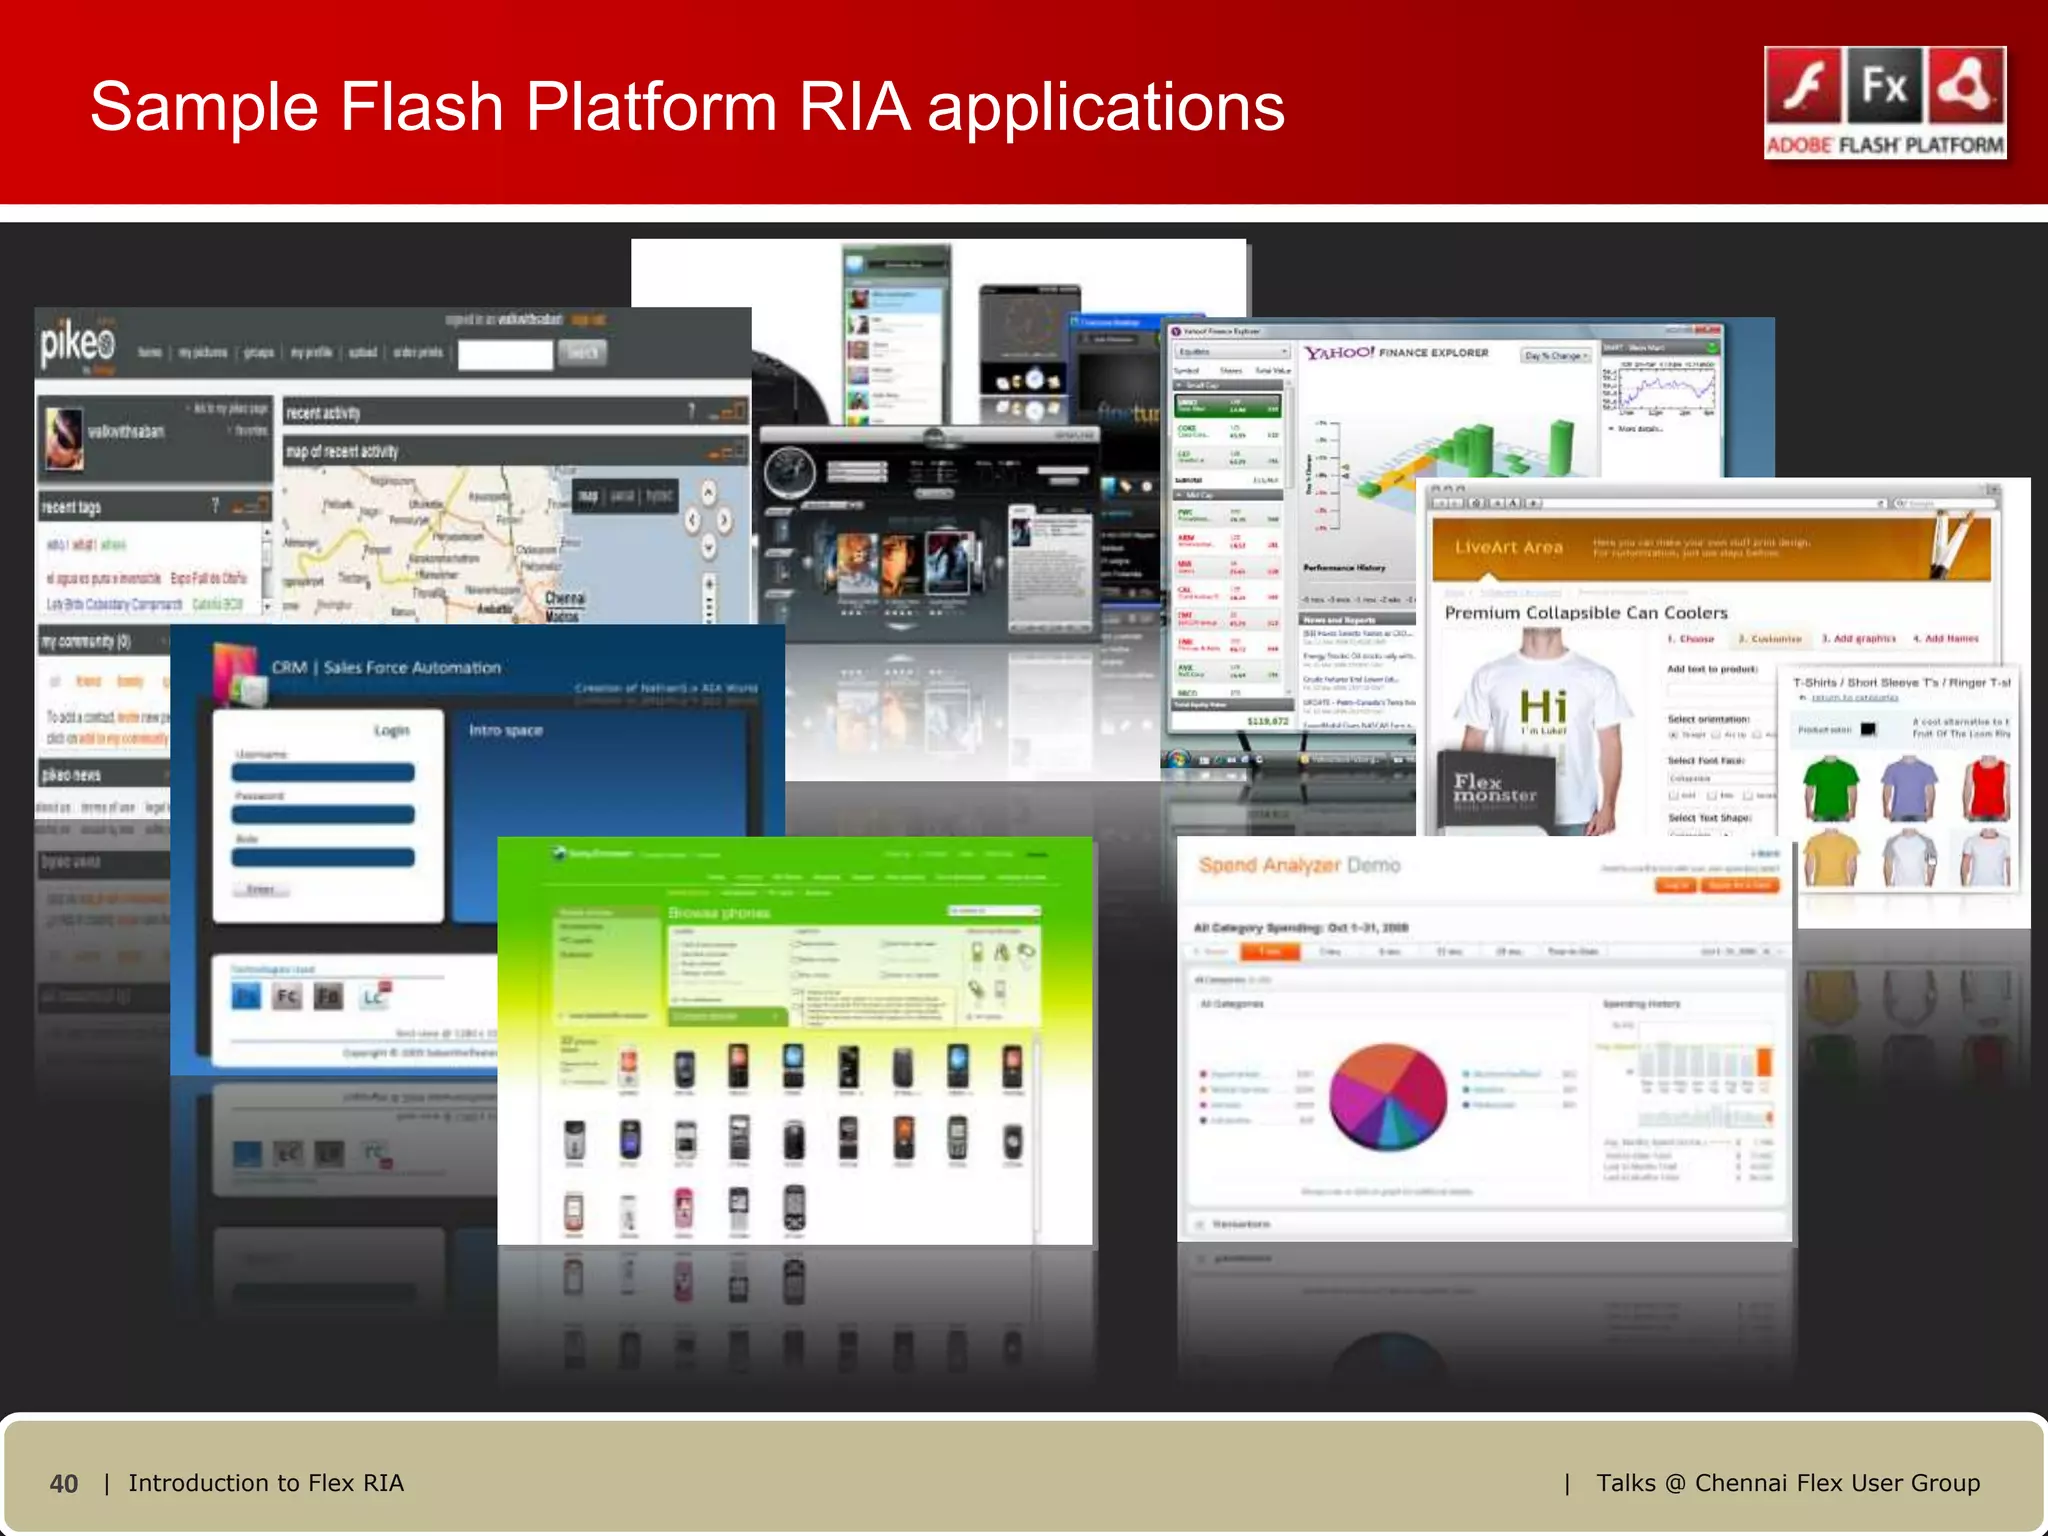The width and height of the screenshot is (2048, 1536).
Task: Toggle the Bold checkbox under font face
Action: [1673, 795]
